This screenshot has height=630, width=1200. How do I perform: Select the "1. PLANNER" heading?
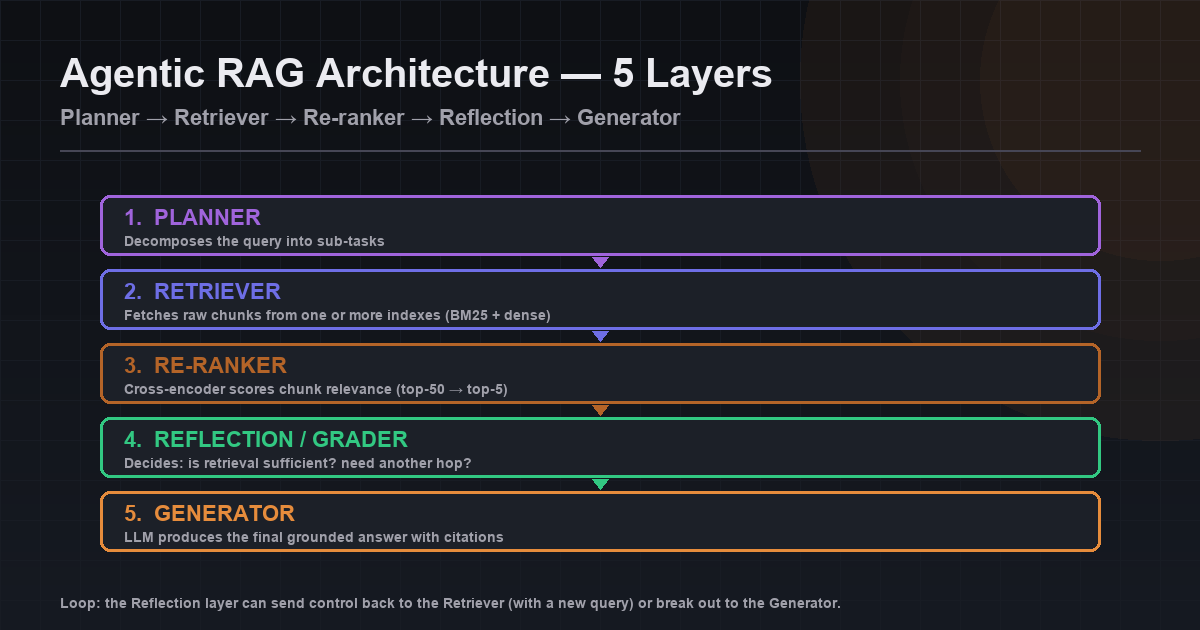[192, 217]
